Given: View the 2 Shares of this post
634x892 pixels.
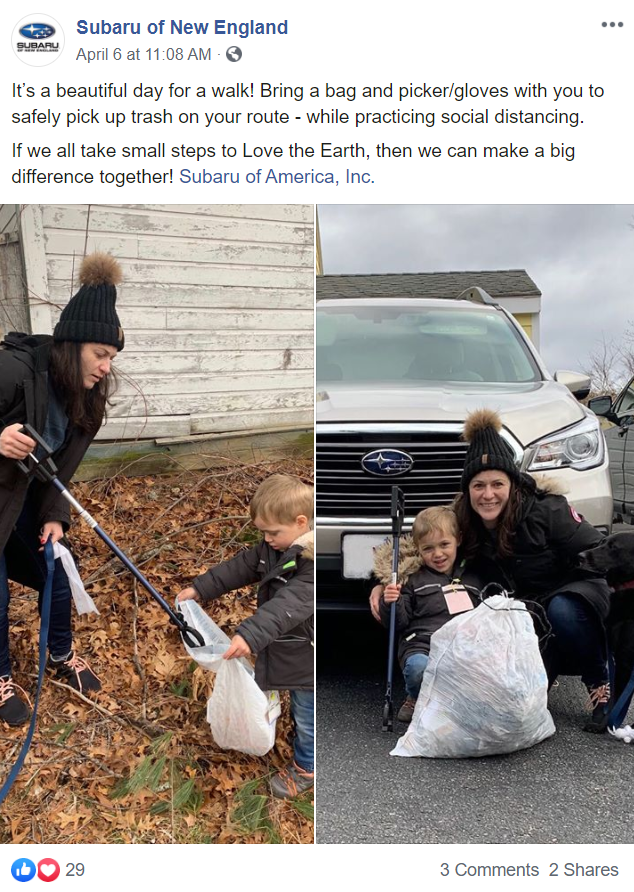Looking at the screenshot, I should click(x=583, y=869).
